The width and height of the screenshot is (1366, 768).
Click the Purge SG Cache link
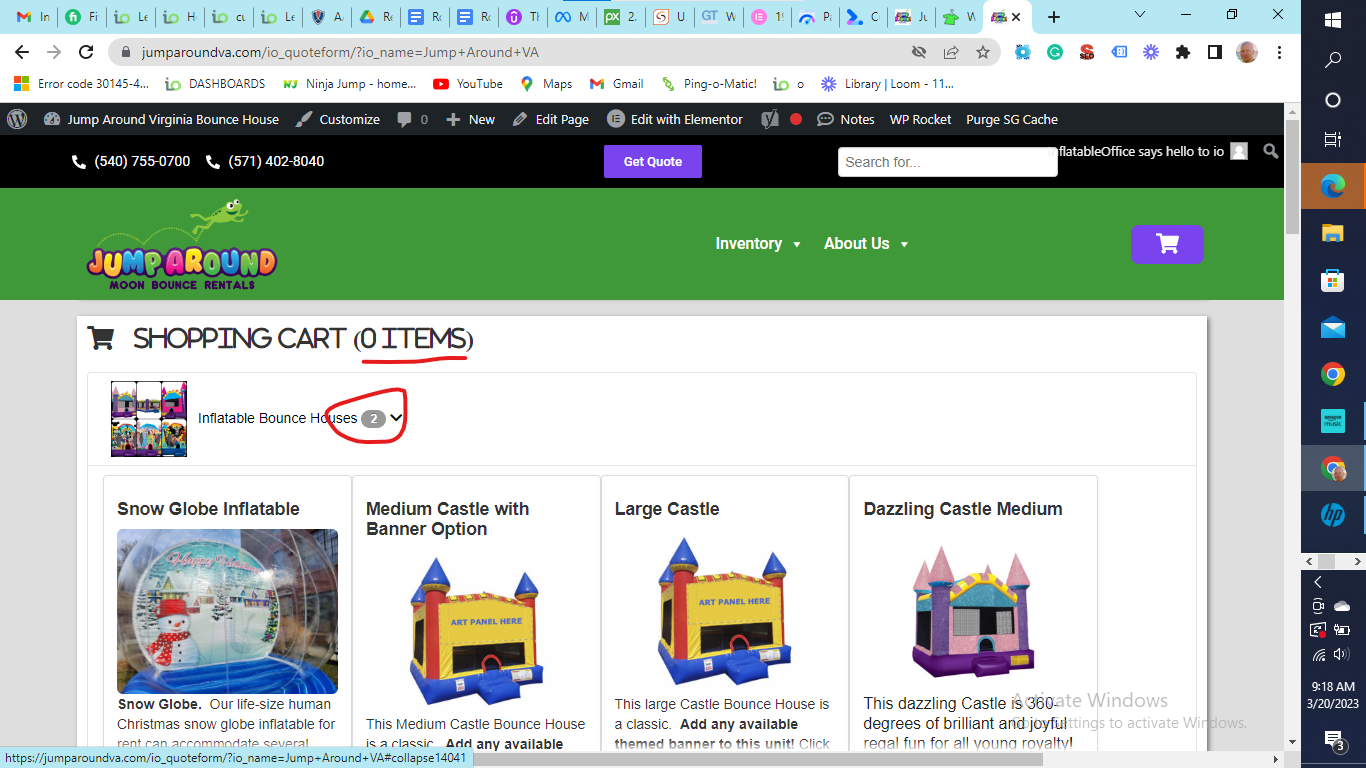pos(1011,119)
